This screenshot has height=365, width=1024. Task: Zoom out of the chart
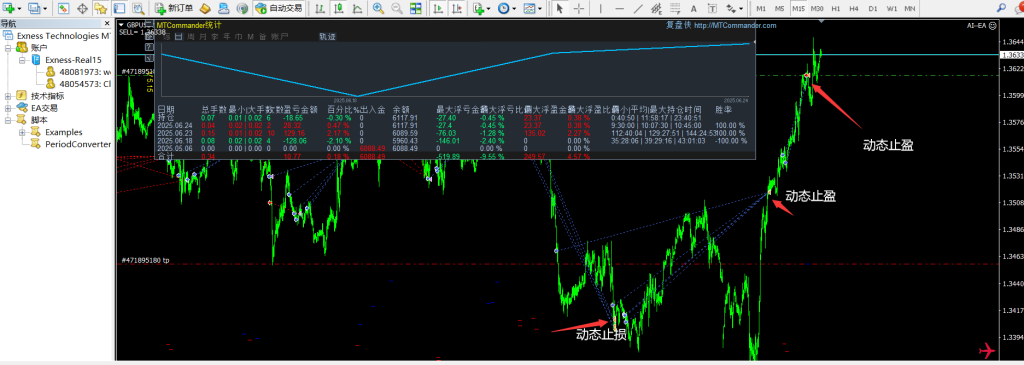click(x=396, y=8)
